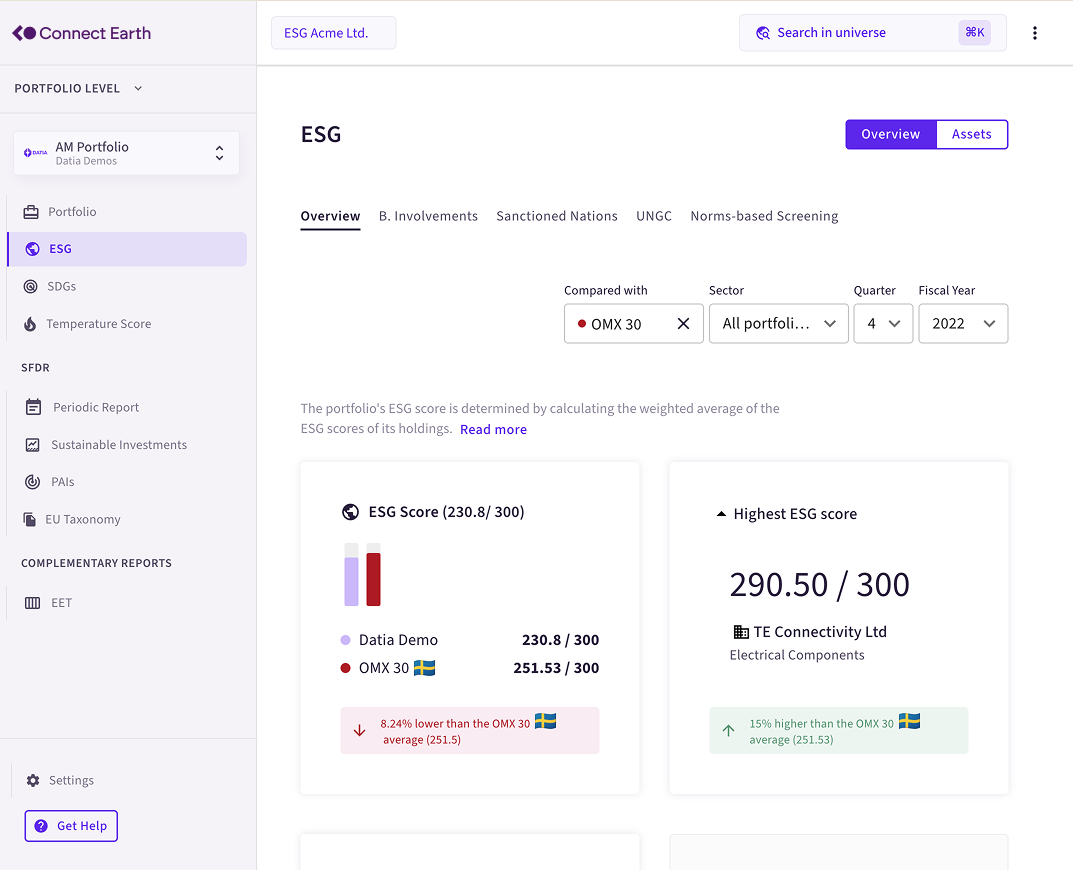Click the 230.8 / 300 Datia Demo value
Screen dimensions: 1073x870
pyautogui.click(x=560, y=640)
